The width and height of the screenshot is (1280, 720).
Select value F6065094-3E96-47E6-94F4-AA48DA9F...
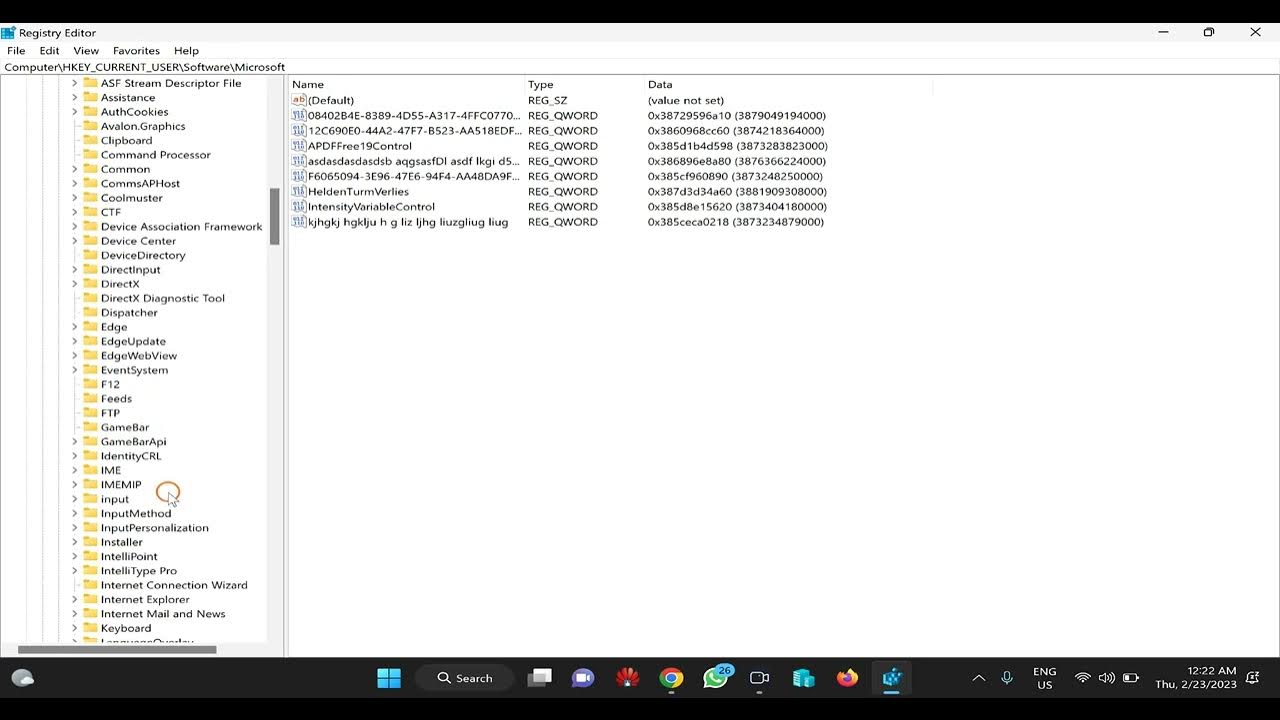tap(413, 176)
